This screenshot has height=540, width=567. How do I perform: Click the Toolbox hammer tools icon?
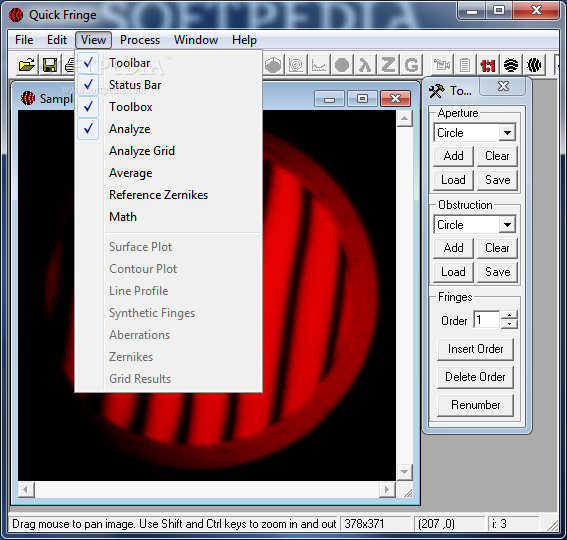(x=436, y=91)
